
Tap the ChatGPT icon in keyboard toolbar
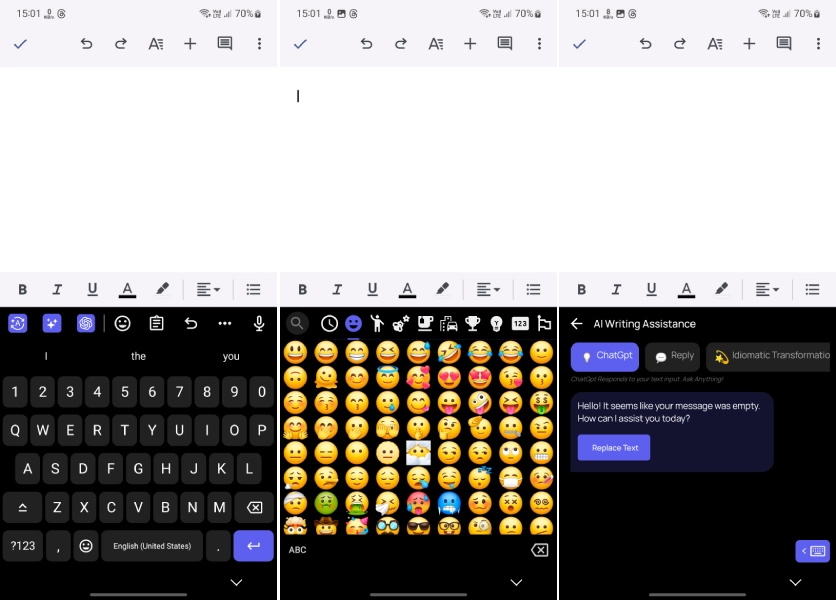[86, 323]
